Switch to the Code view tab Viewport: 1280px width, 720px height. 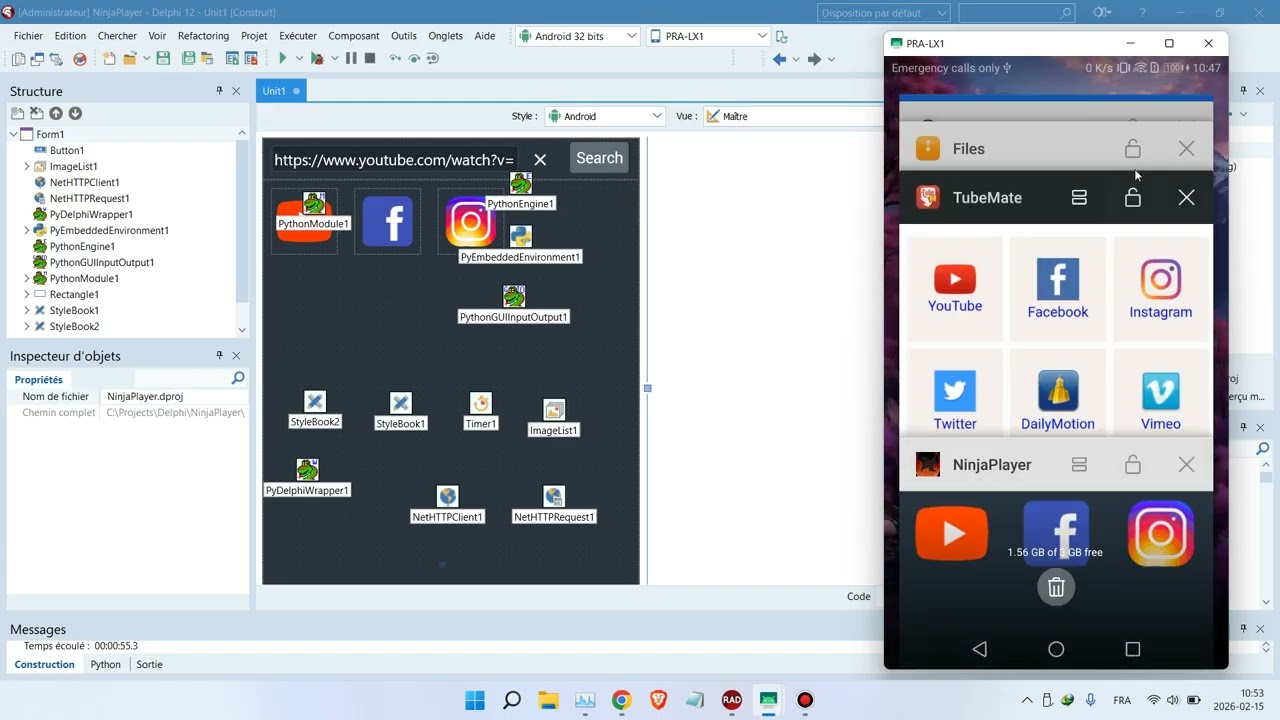859,596
